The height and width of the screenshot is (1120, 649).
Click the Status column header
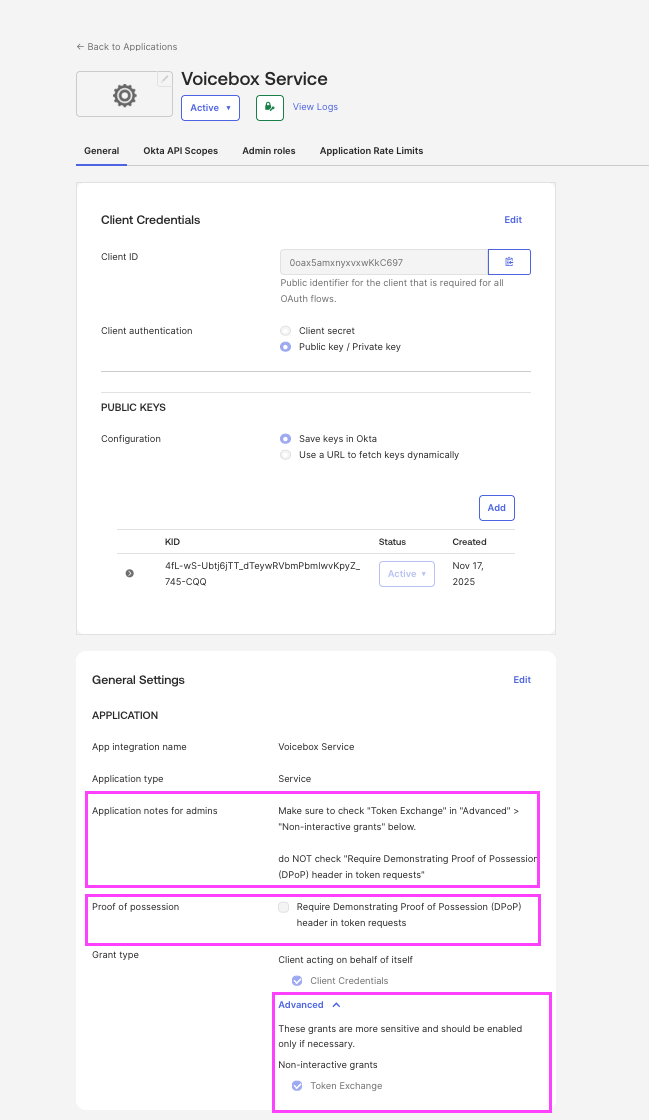click(392, 542)
